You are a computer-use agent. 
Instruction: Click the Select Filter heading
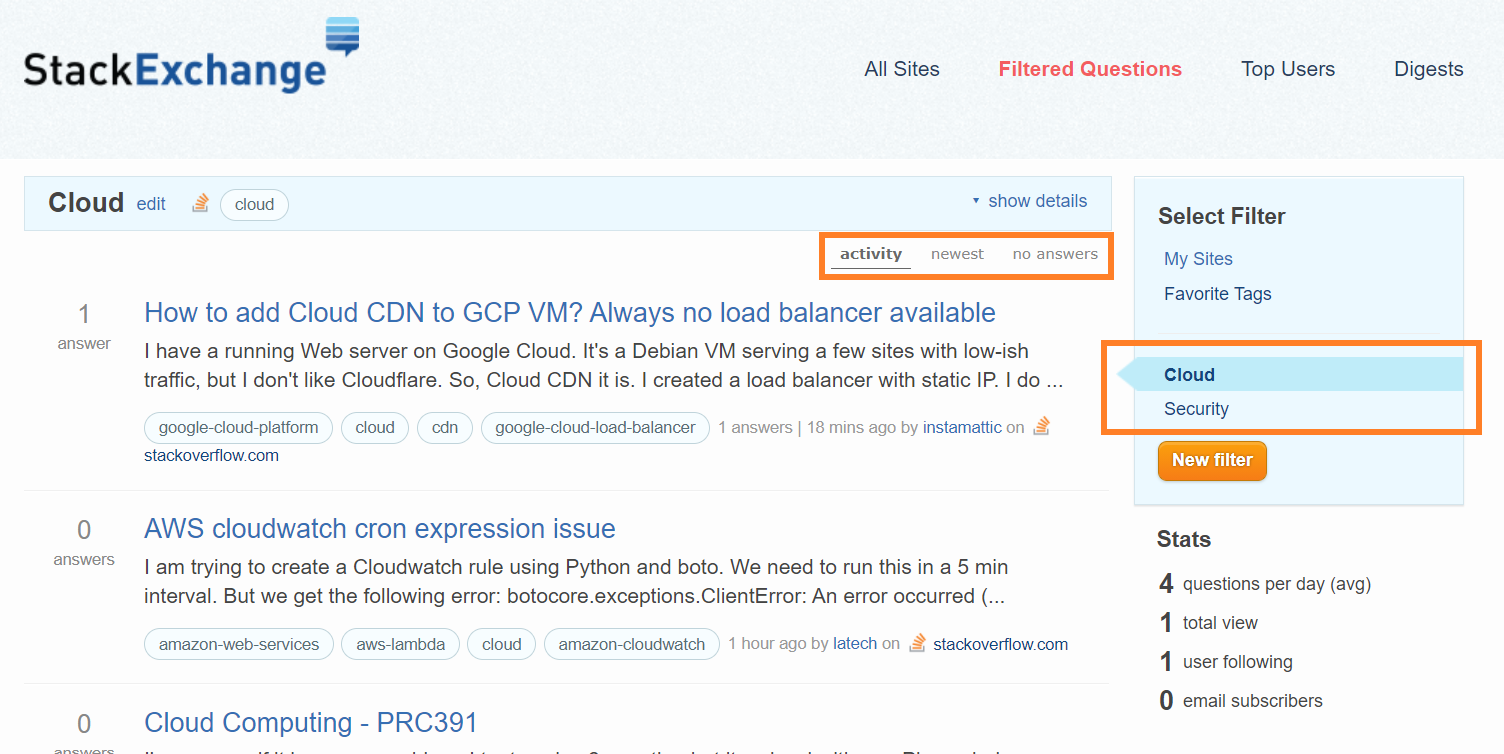(1222, 216)
